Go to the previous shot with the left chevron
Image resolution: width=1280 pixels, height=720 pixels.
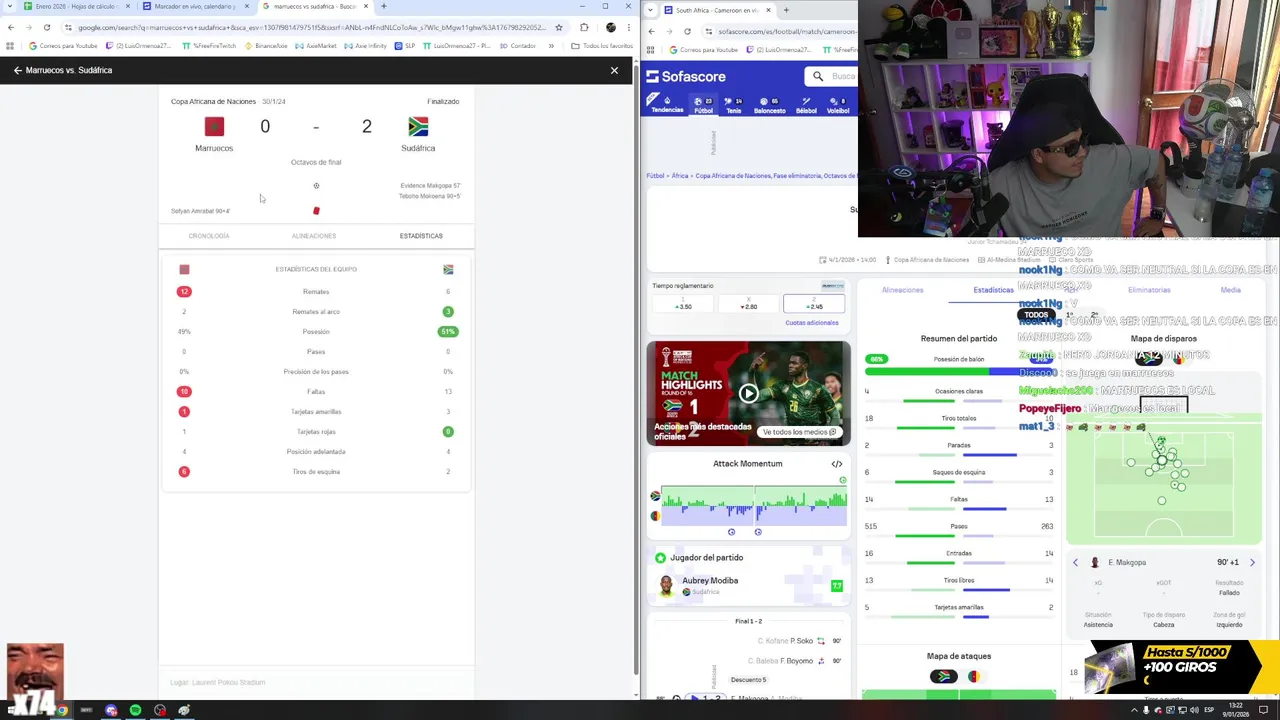1076,563
